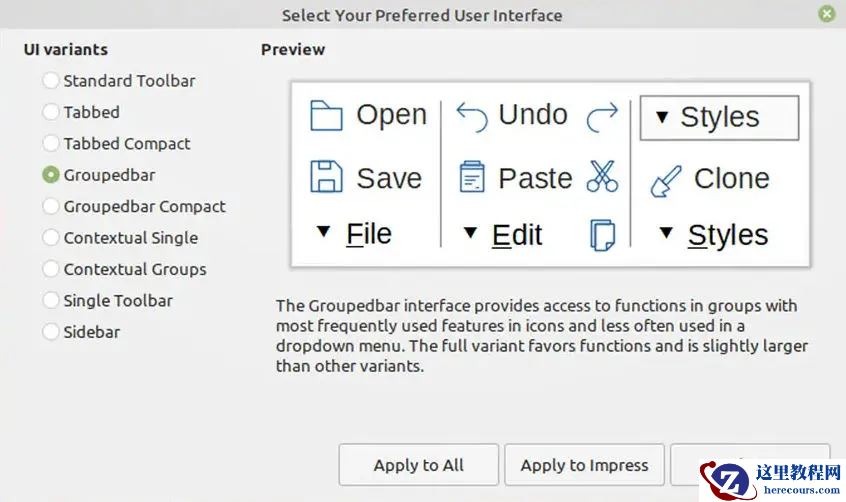Click the Undo arrow icon
This screenshot has height=502, width=846.
tap(472, 115)
